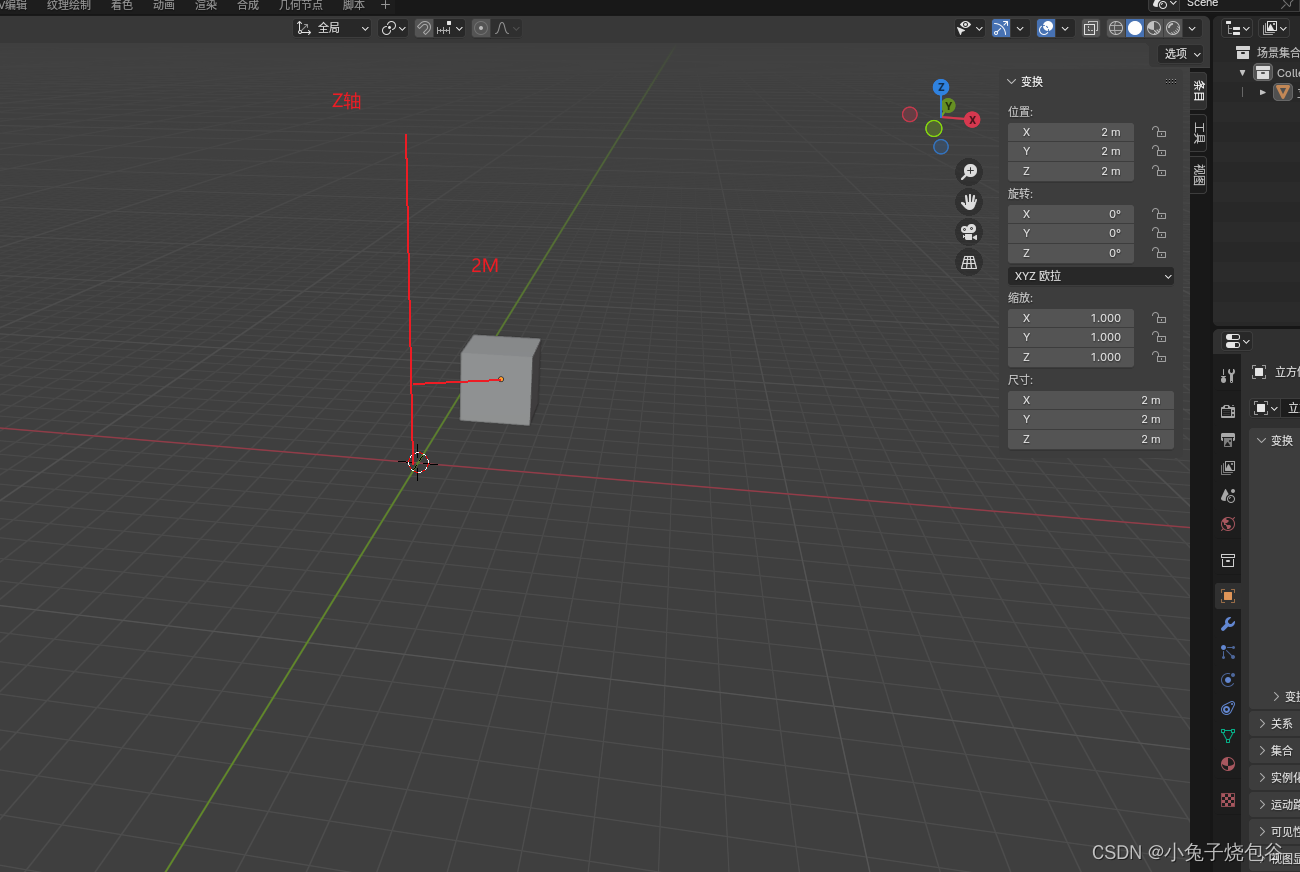The height and width of the screenshot is (872, 1300).
Task: Lock location X with padlock icon
Action: pyautogui.click(x=1159, y=132)
